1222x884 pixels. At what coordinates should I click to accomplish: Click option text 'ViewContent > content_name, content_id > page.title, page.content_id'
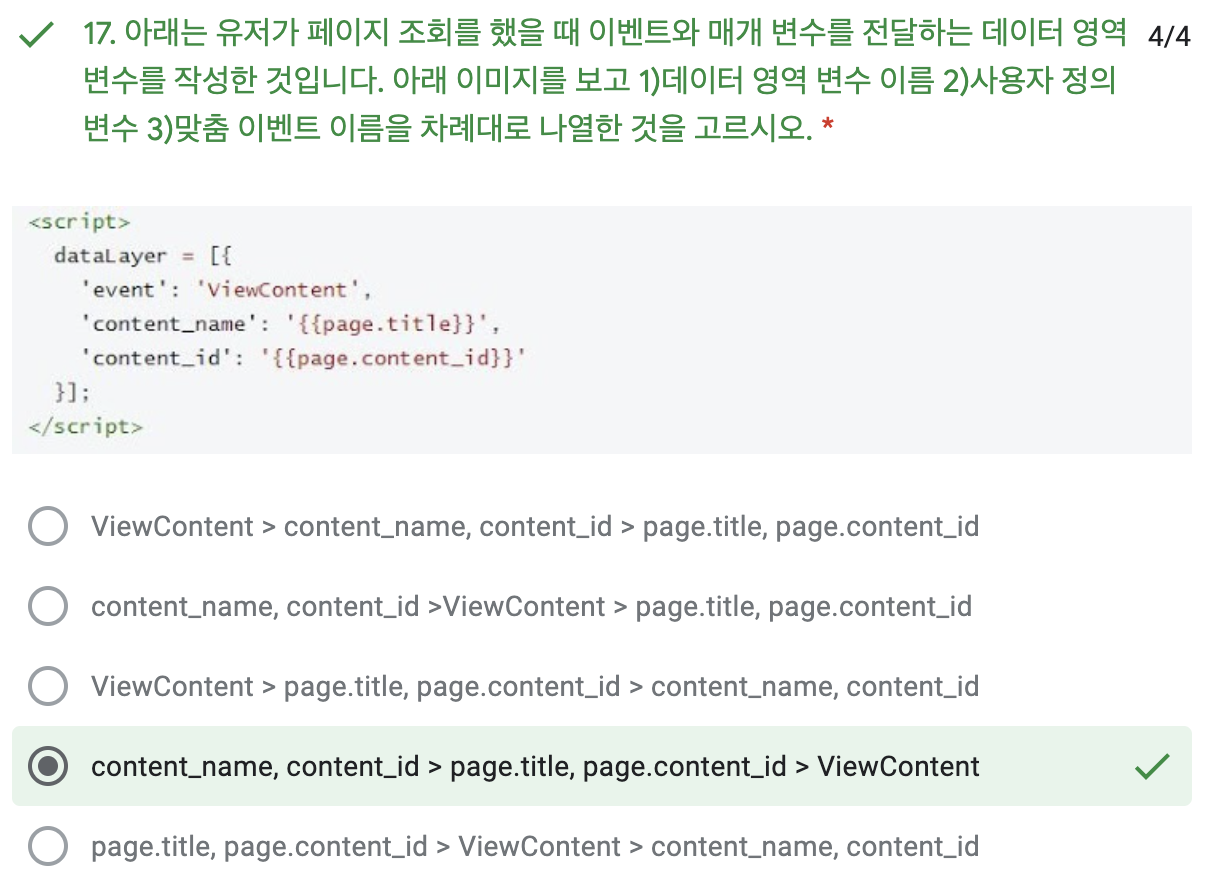pos(535,527)
